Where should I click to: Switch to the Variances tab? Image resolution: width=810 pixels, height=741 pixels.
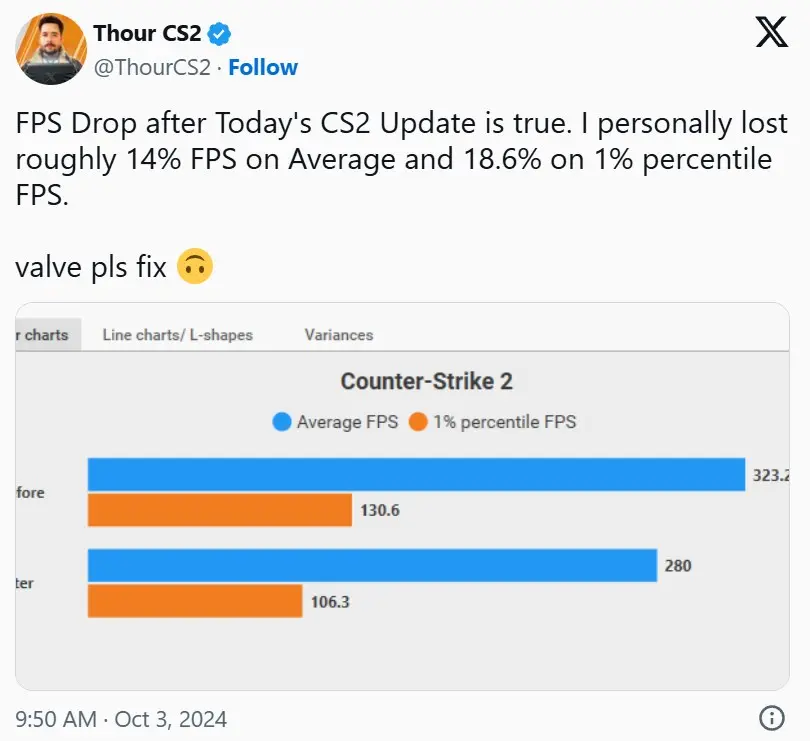tap(339, 335)
